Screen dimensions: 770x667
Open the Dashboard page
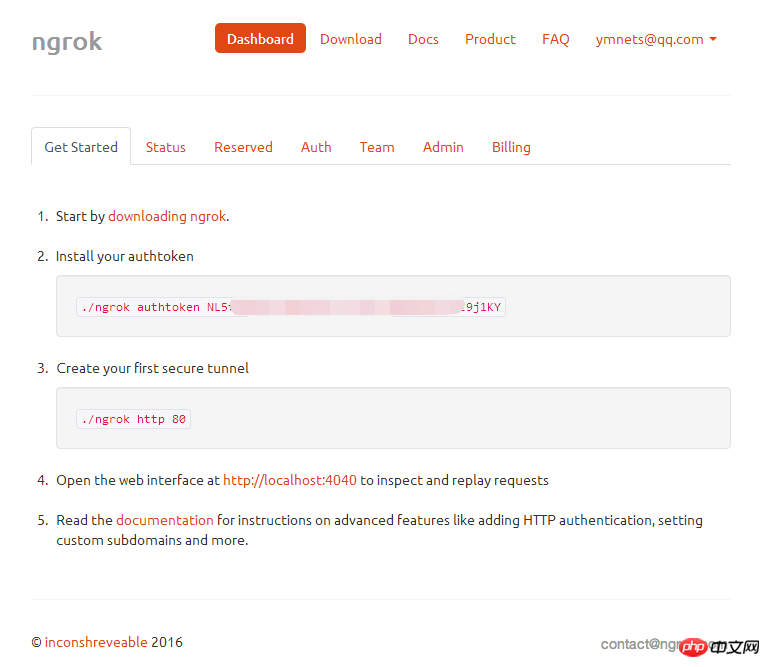(260, 38)
